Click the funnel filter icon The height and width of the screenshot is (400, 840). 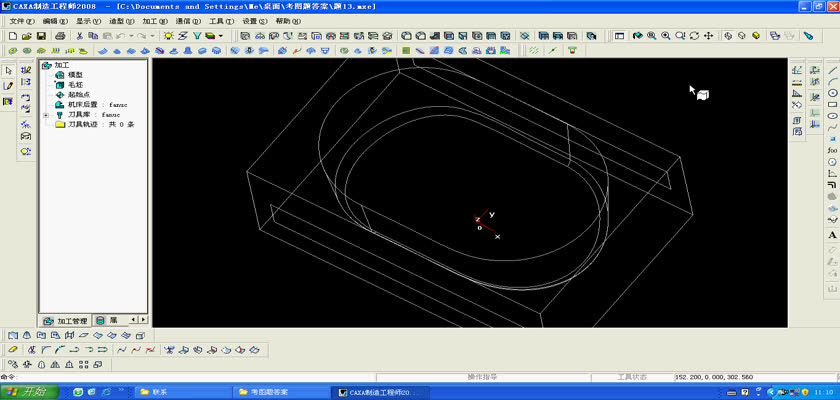click(197, 36)
